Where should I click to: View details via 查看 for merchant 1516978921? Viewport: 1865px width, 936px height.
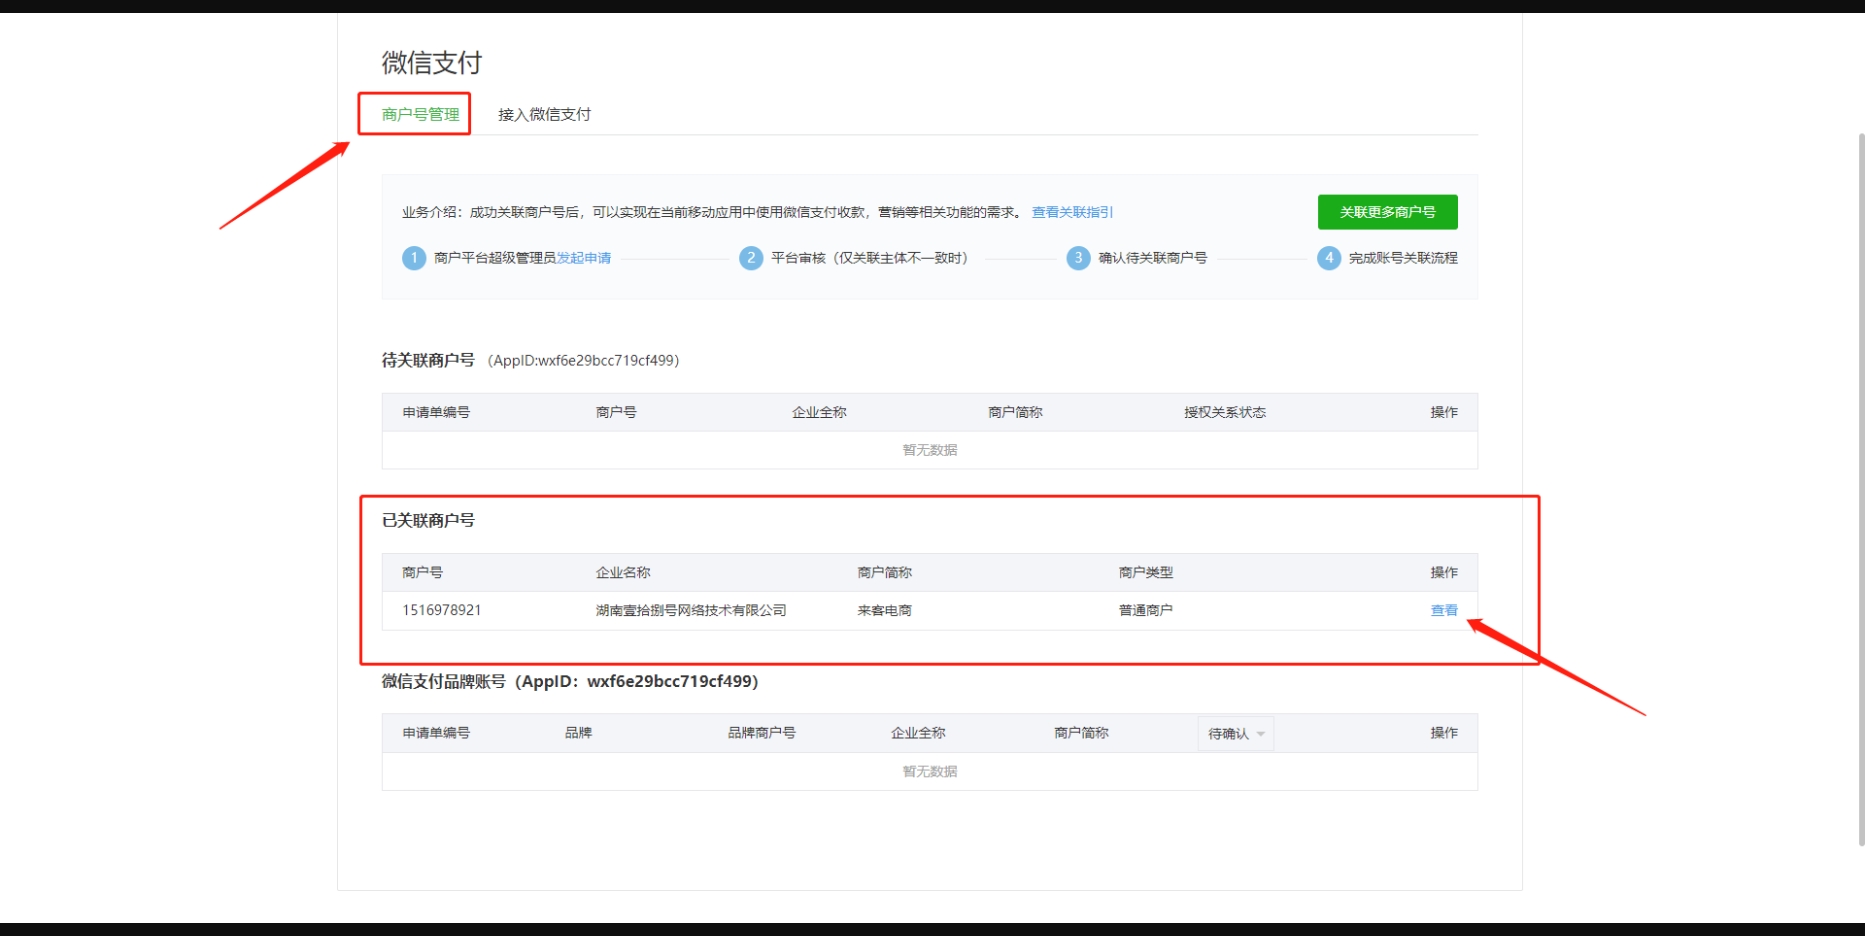click(1443, 610)
